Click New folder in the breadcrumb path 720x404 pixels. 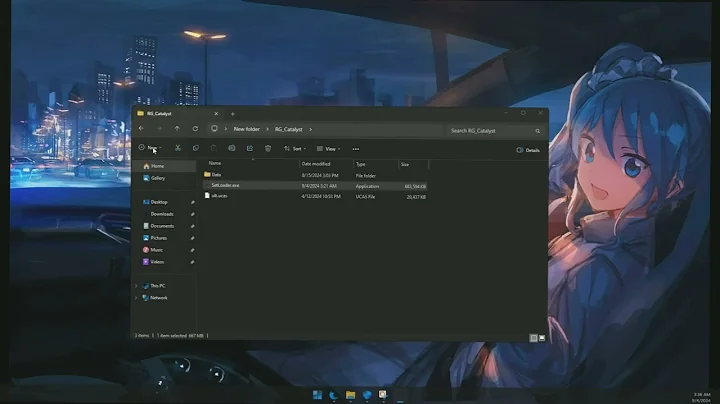(247, 129)
